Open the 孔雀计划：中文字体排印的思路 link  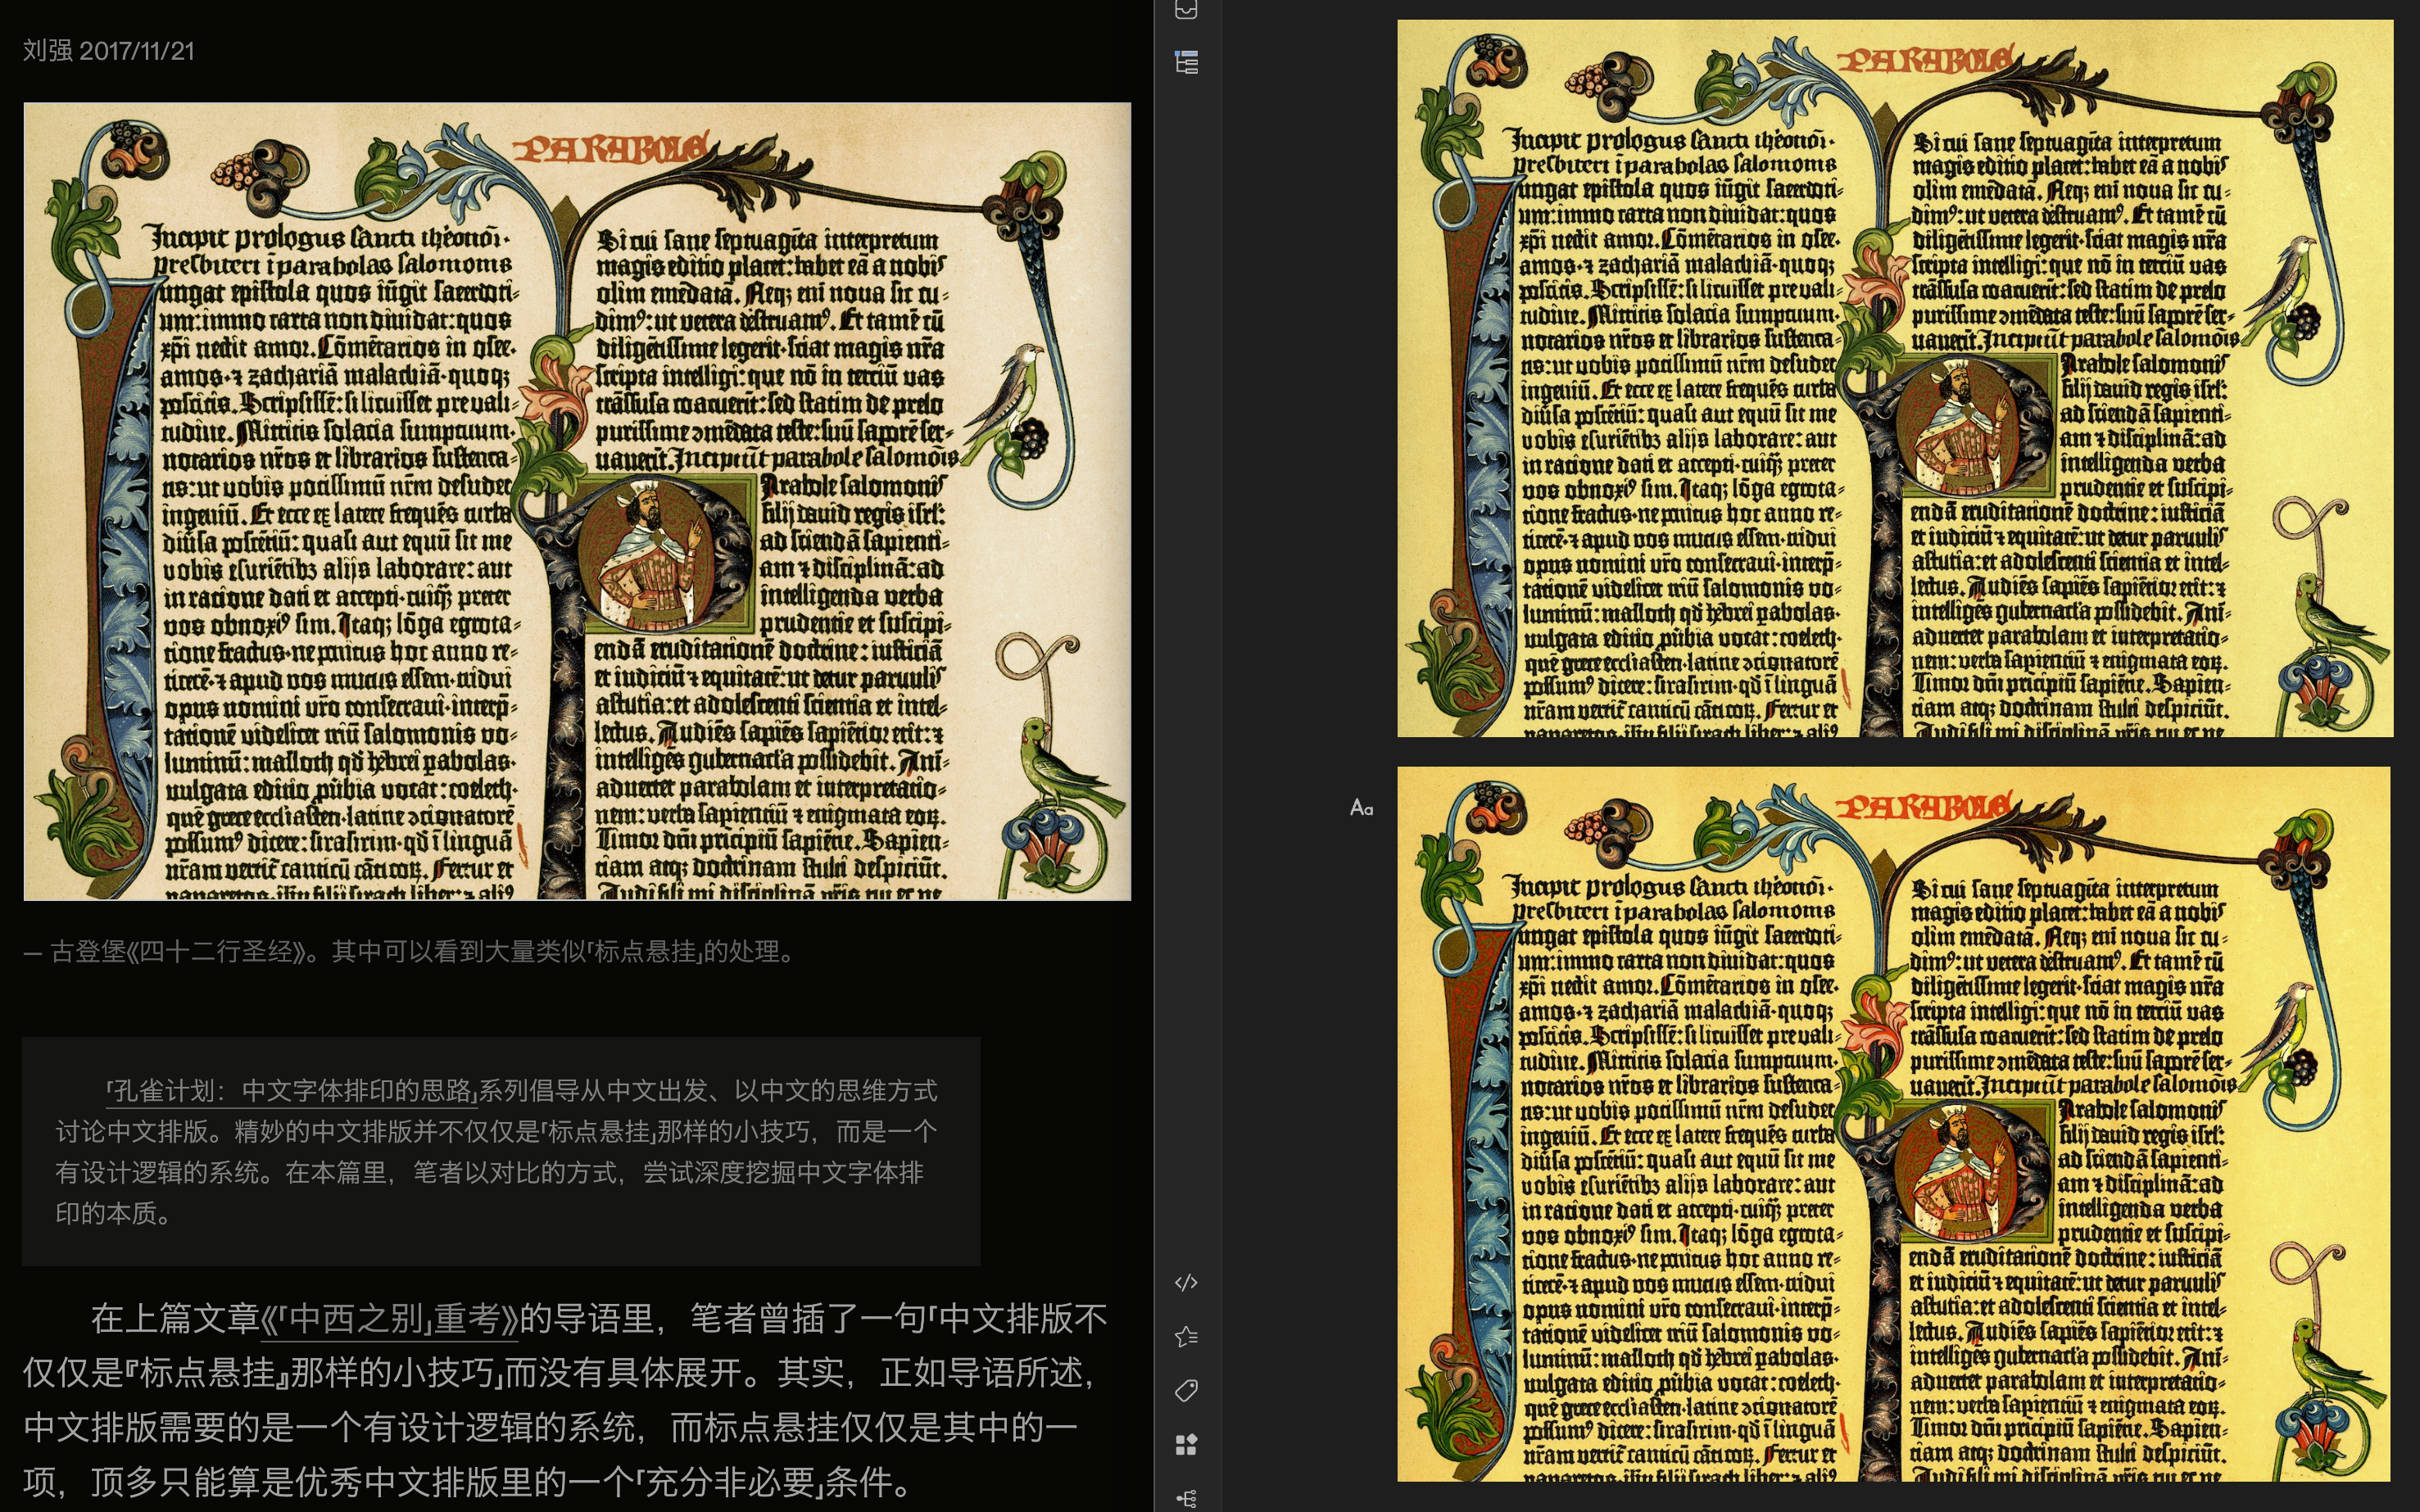pos(292,1090)
